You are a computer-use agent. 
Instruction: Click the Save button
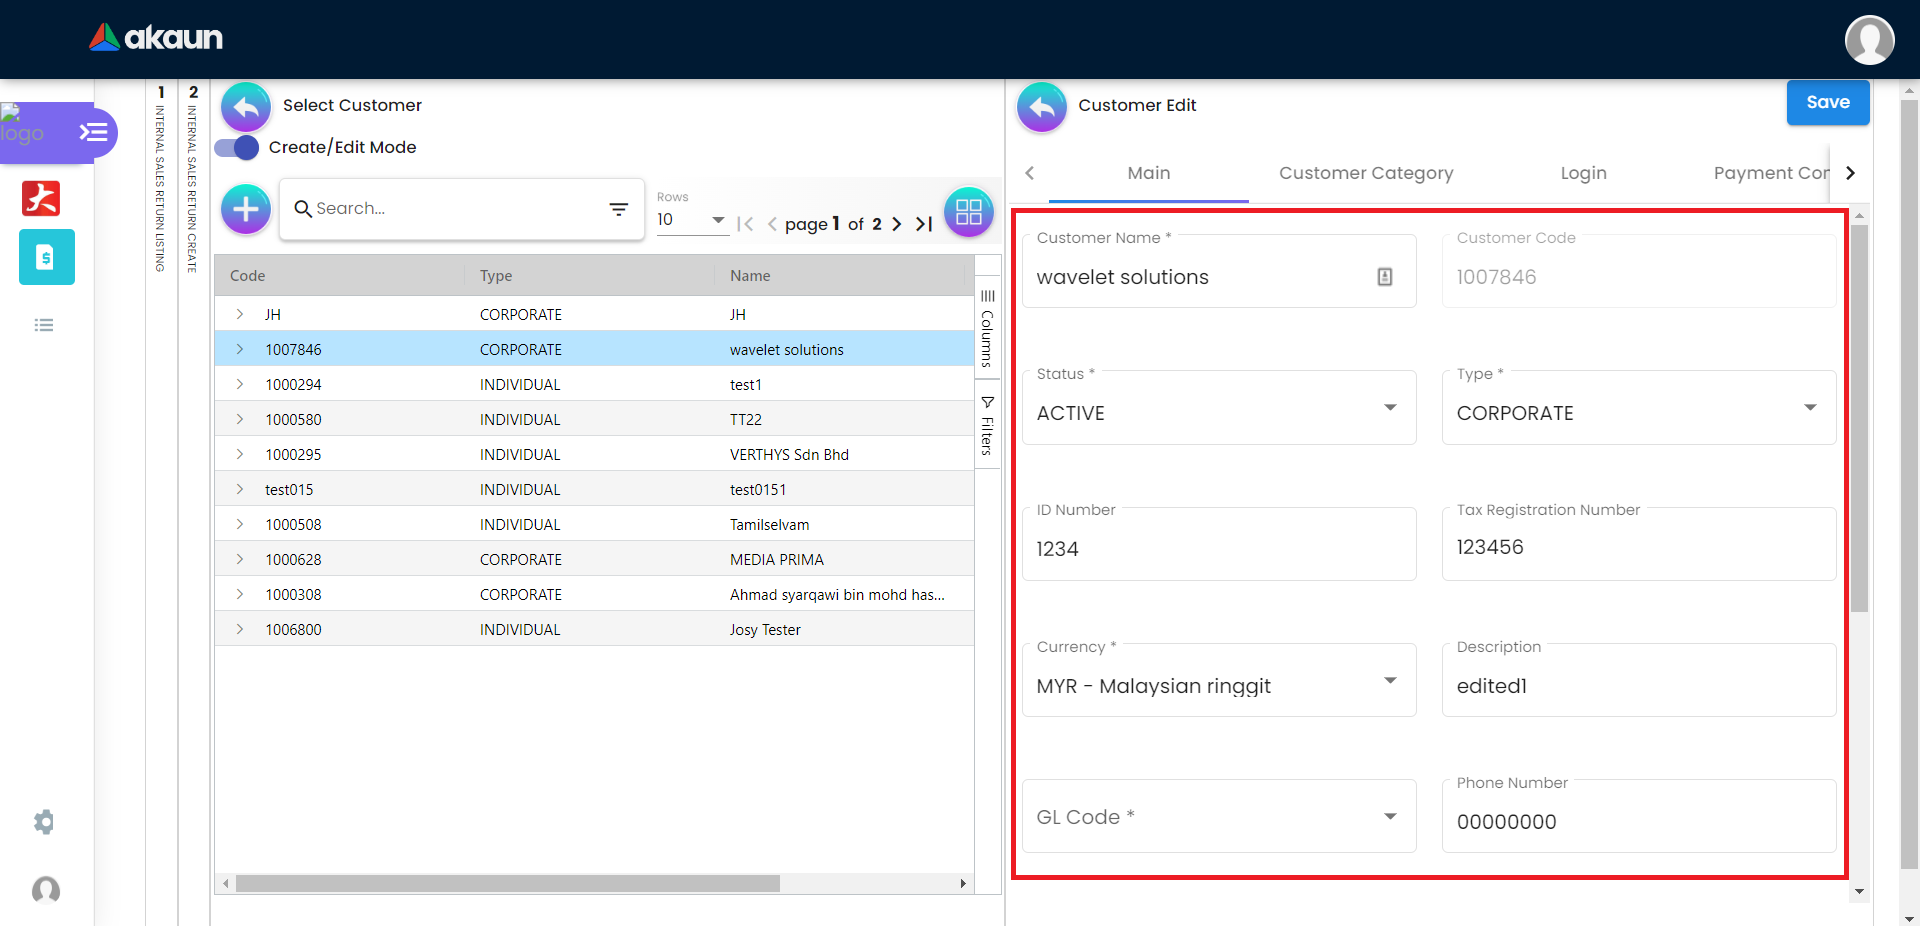point(1827,102)
